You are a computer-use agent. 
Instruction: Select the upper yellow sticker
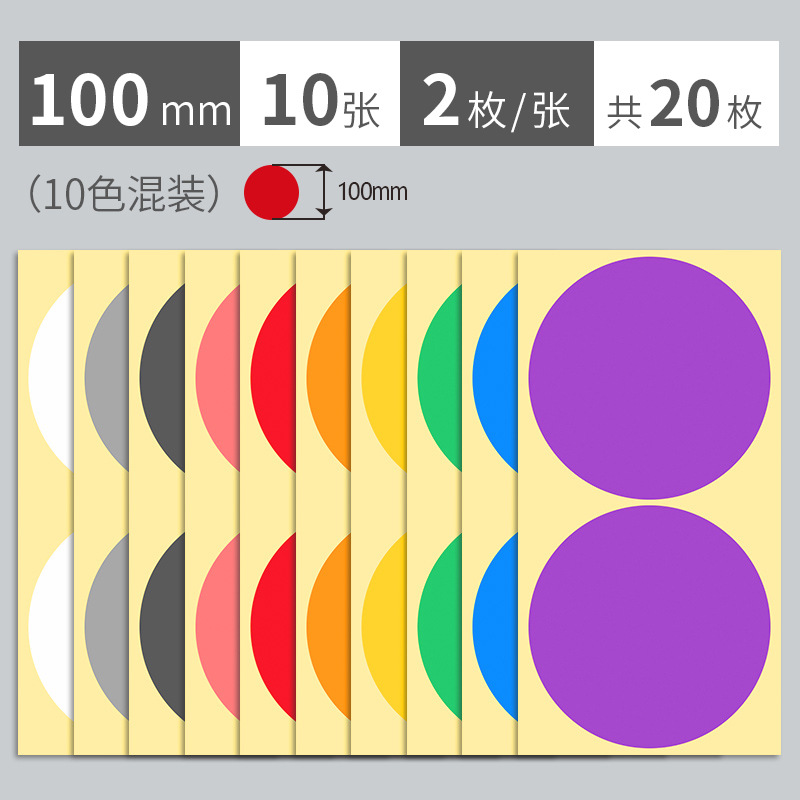pos(385,379)
